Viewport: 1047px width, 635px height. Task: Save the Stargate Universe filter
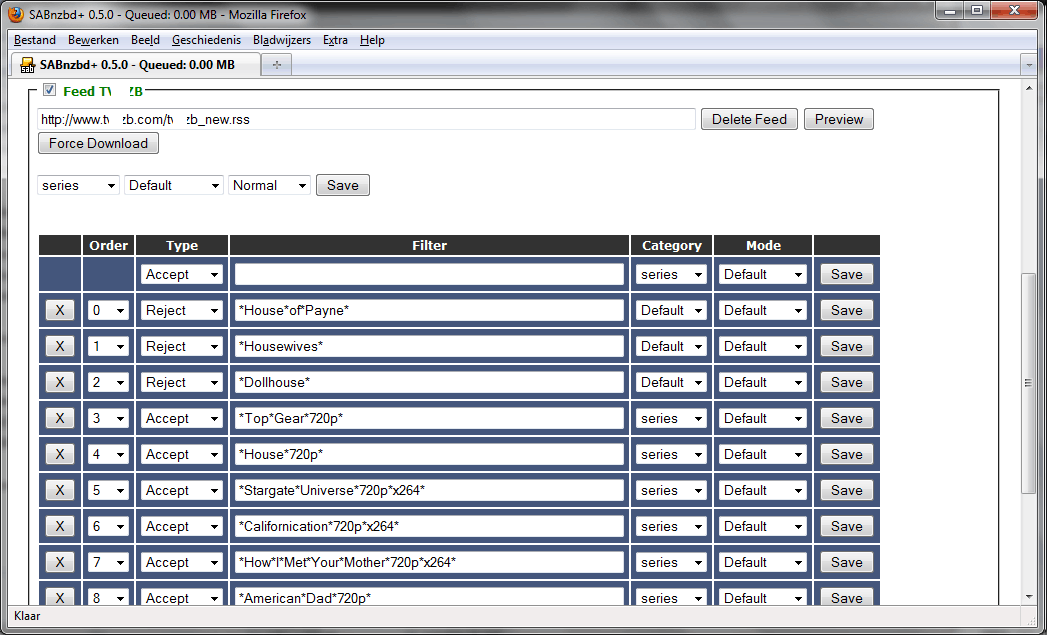pyautogui.click(x=847, y=491)
